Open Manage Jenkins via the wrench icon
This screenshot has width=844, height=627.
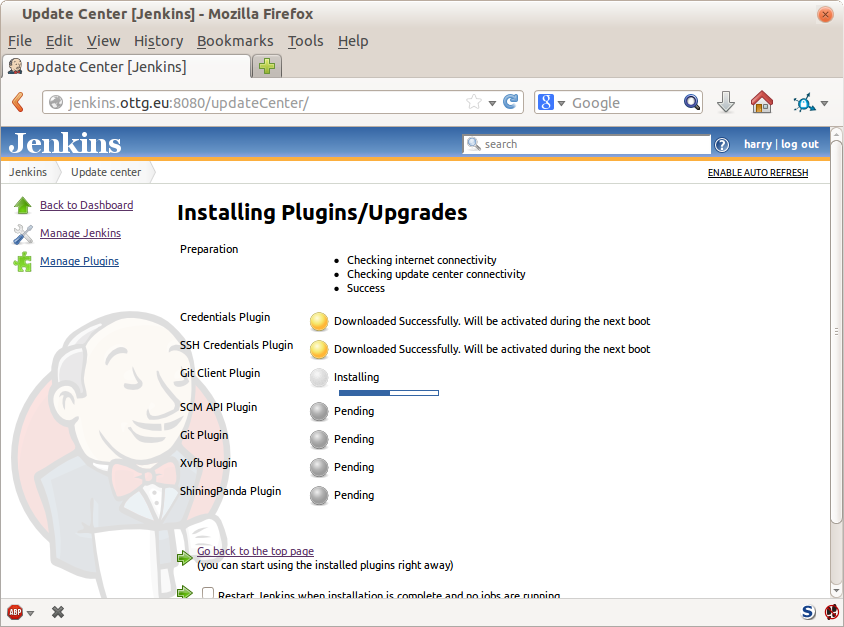tap(21, 233)
